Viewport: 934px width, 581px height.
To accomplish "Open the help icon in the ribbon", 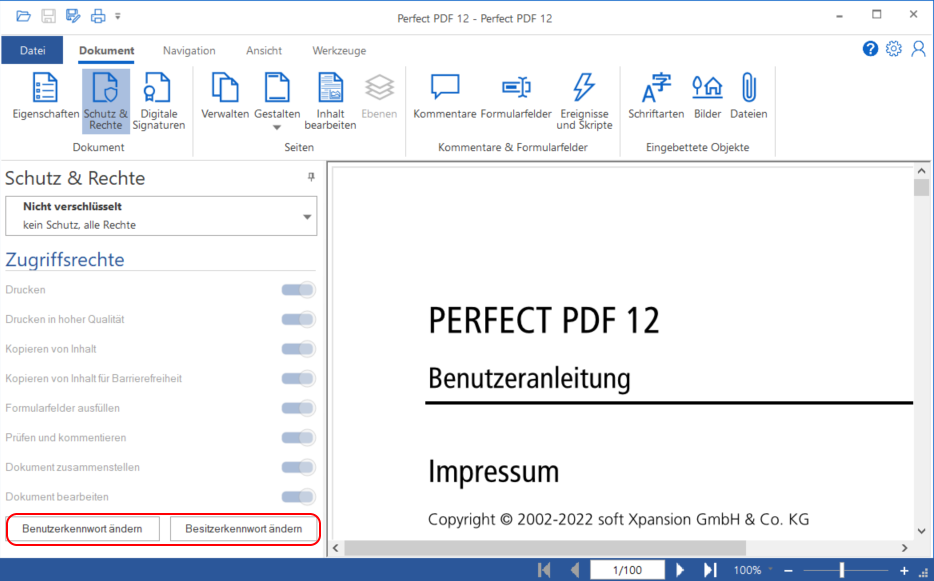I will [x=869, y=48].
